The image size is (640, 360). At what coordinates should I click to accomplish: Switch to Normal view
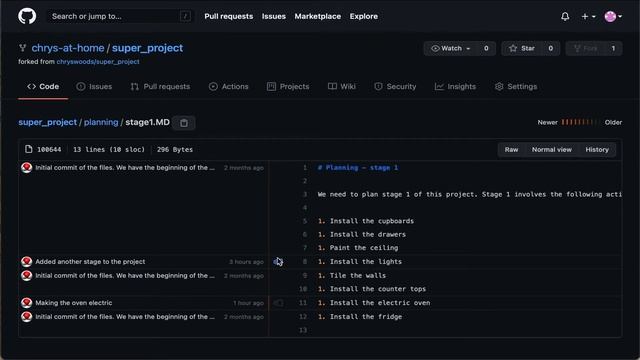point(551,149)
